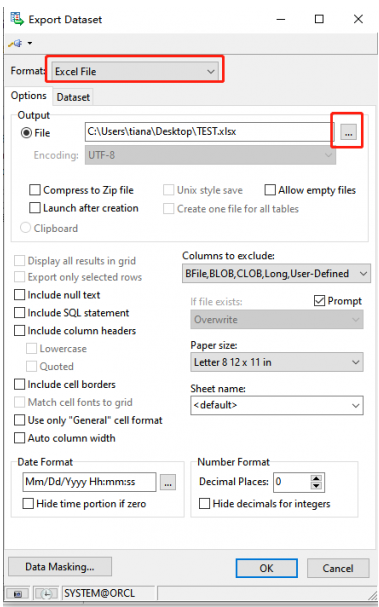Minimize the Export Dataset window

tap(280, 19)
